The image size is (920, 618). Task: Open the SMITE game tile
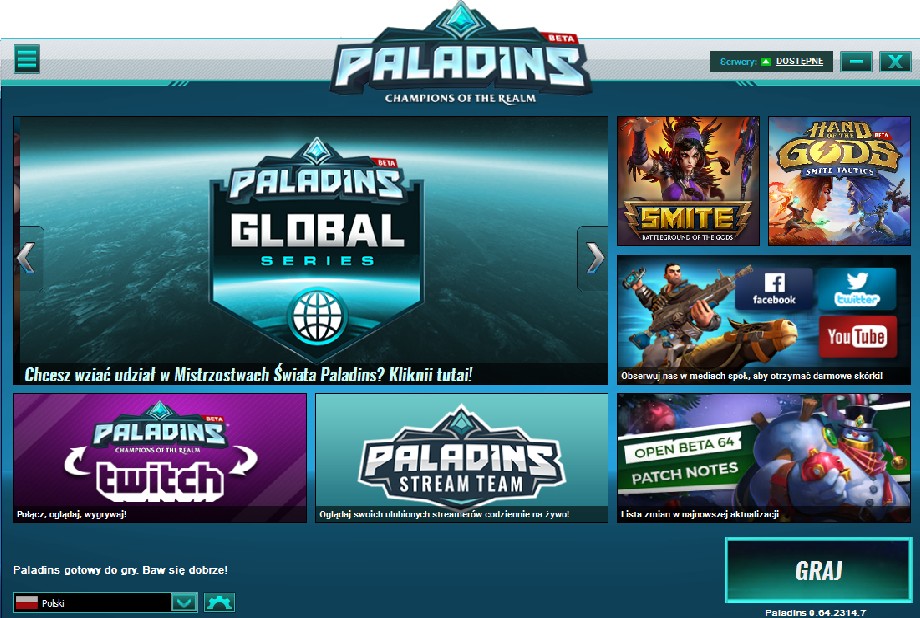[688, 181]
